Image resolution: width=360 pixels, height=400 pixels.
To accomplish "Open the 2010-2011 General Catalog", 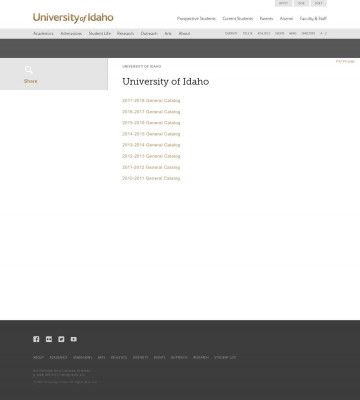I will [x=151, y=178].
